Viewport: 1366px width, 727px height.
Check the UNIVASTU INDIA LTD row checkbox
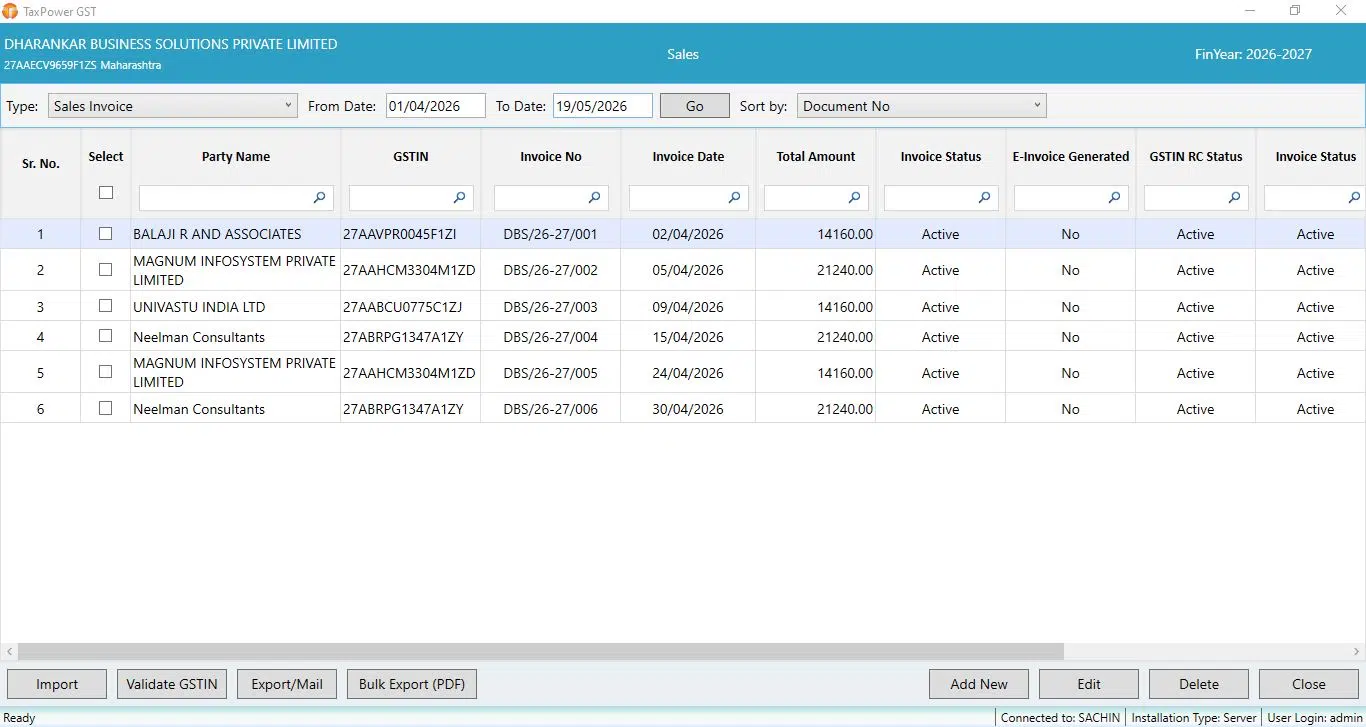click(x=106, y=306)
